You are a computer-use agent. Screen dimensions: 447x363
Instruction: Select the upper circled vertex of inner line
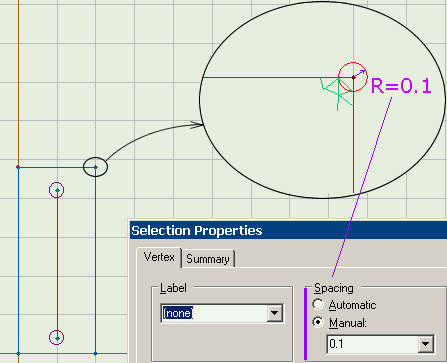pos(57,190)
